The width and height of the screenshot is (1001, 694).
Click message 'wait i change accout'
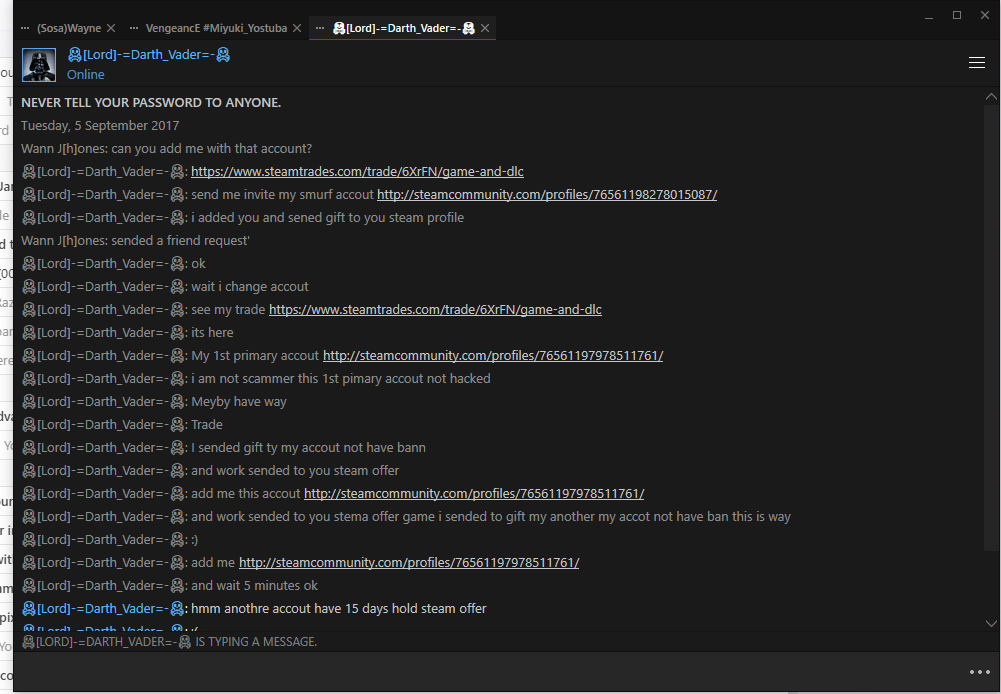(x=250, y=287)
